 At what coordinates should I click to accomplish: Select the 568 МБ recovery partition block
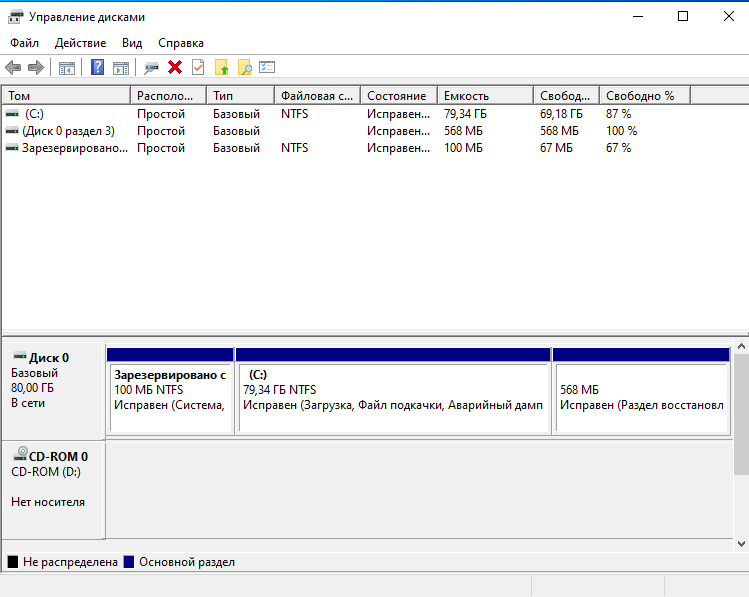coord(640,397)
